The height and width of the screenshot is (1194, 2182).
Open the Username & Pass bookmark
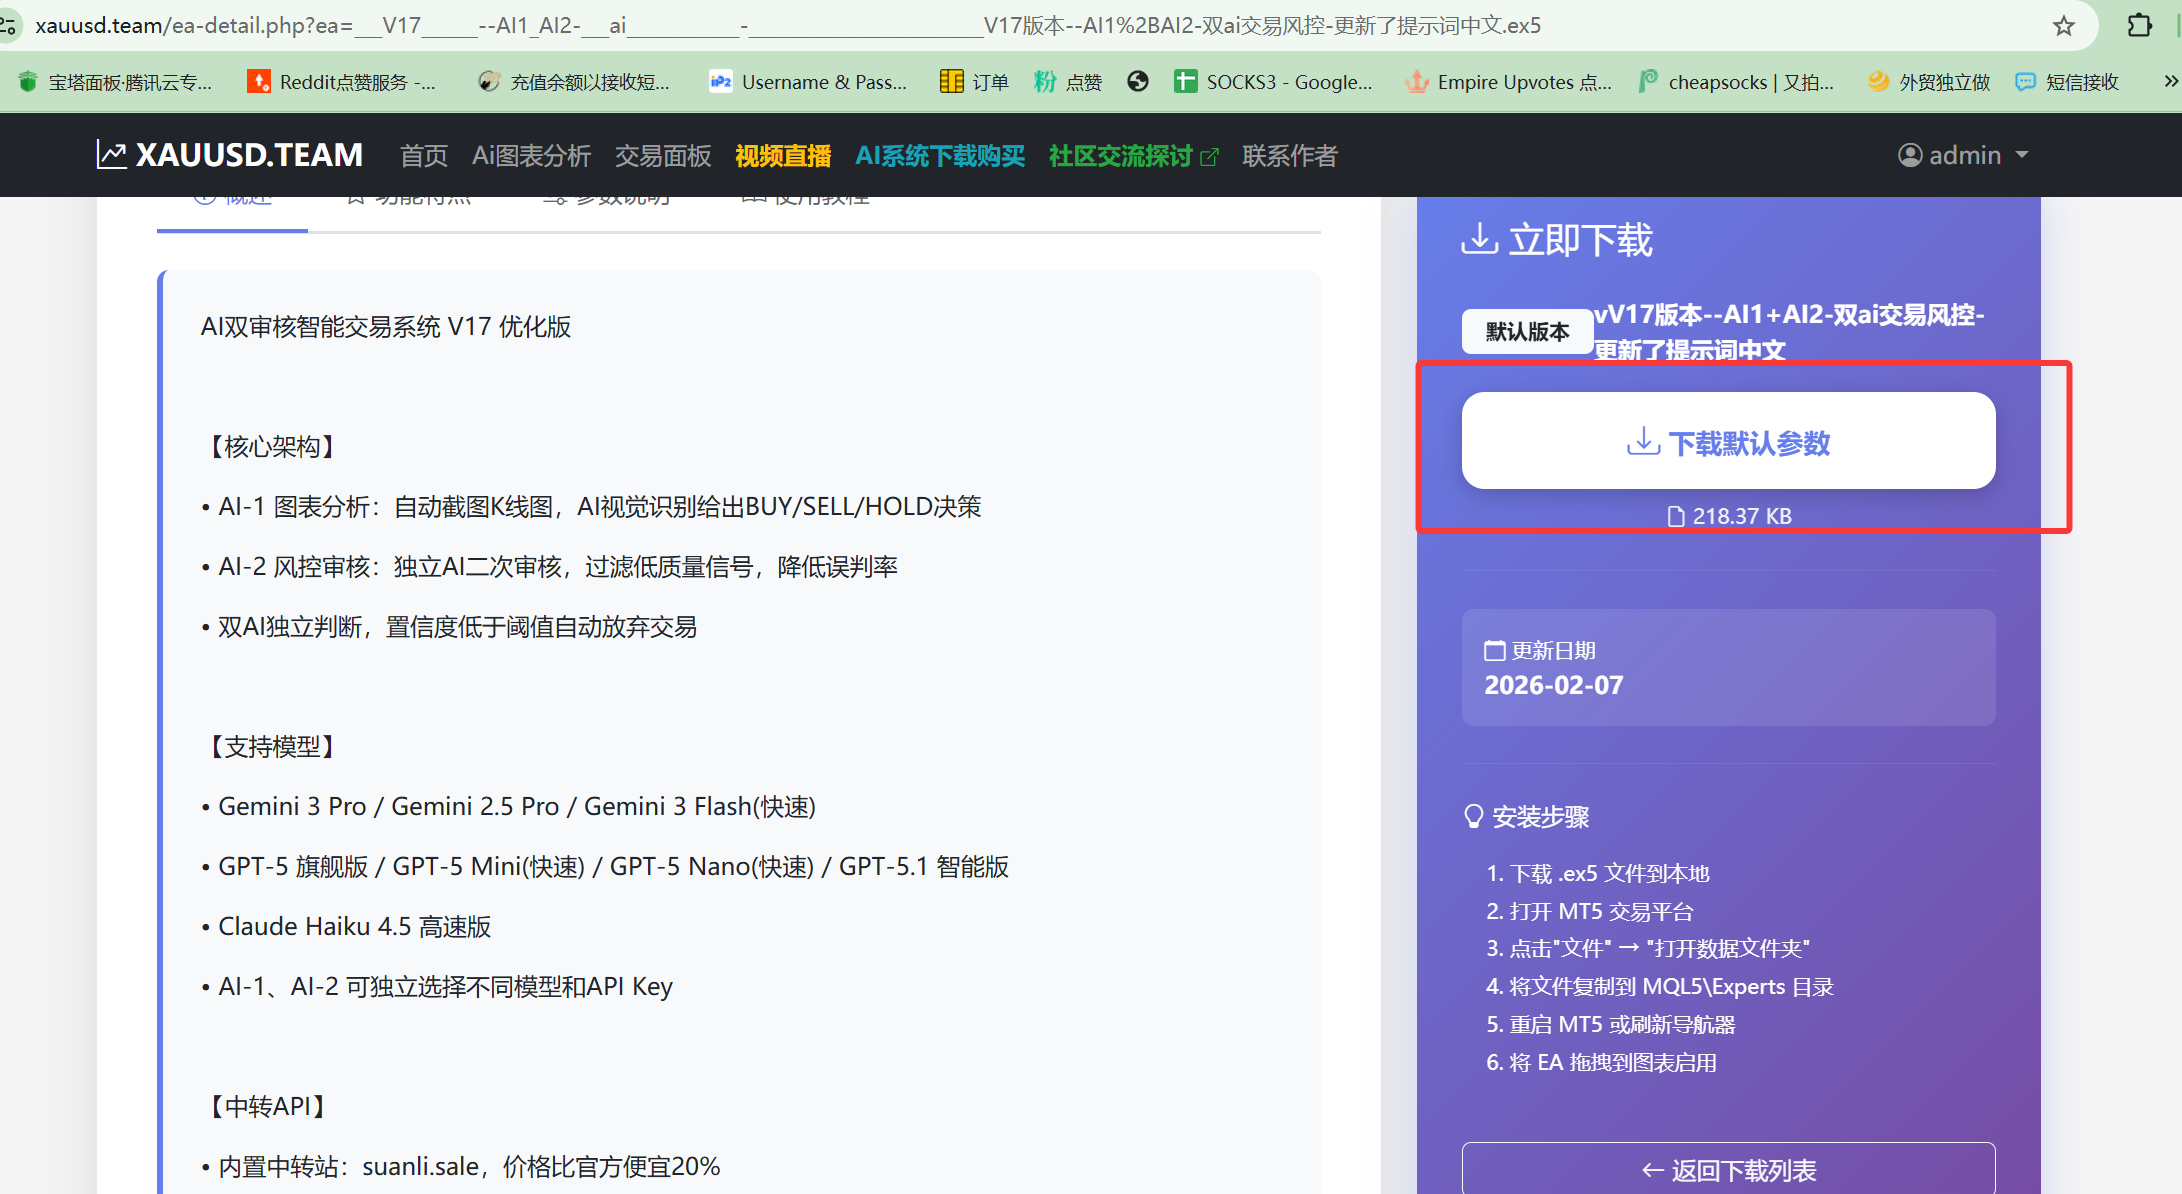[x=808, y=82]
